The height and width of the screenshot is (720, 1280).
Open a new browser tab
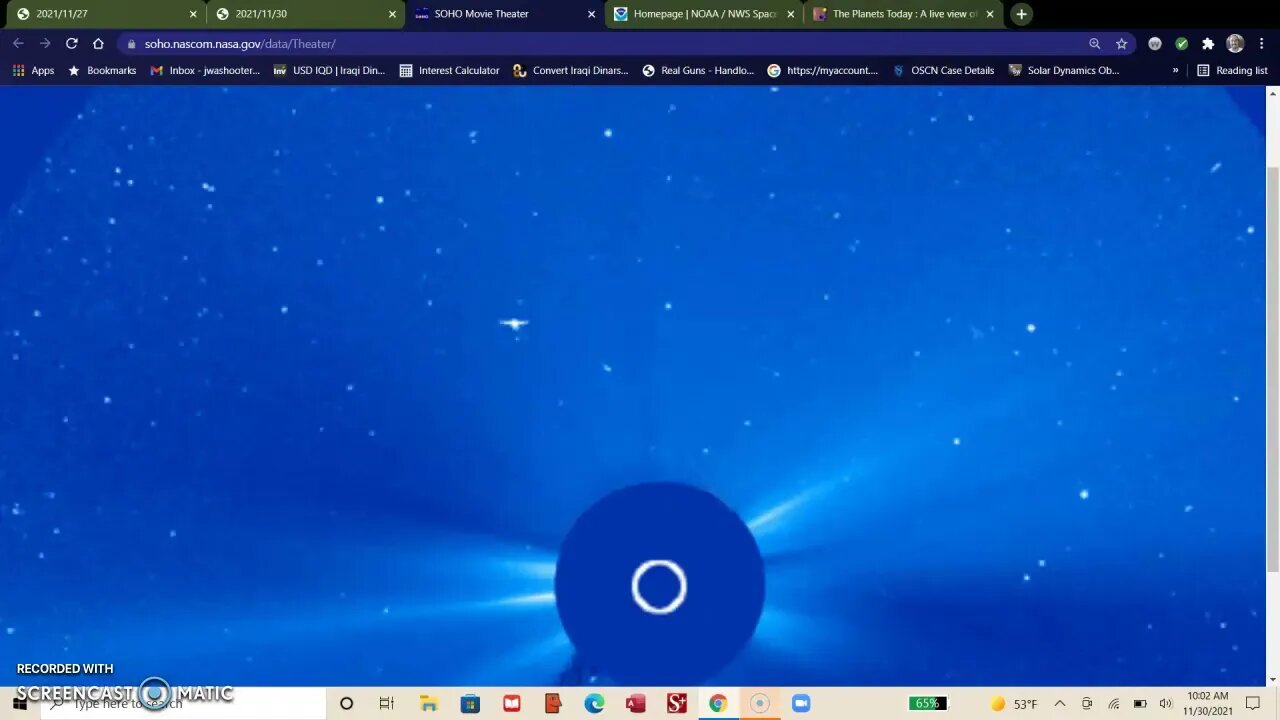coord(1021,14)
